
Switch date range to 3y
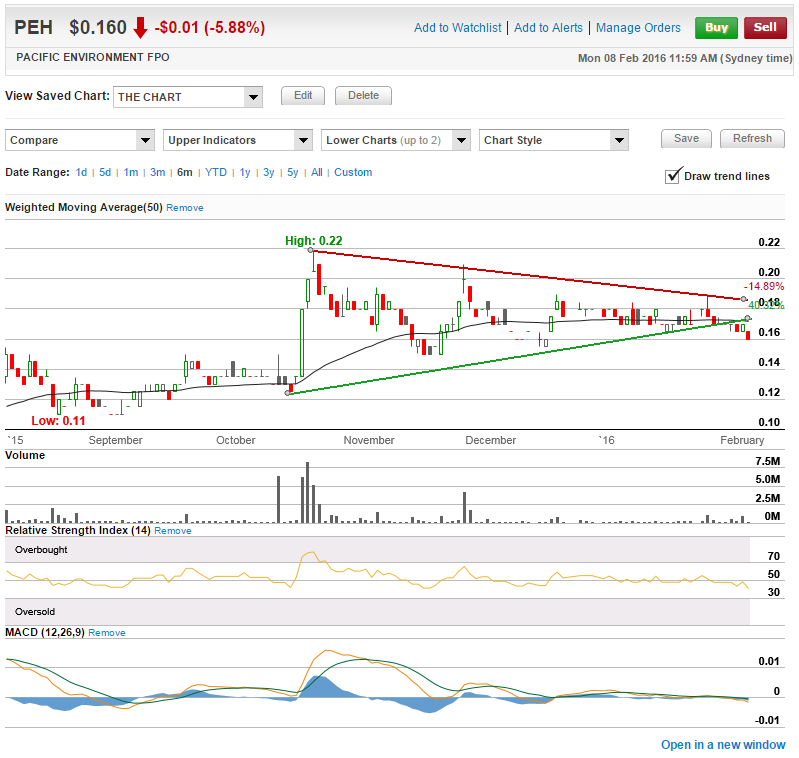click(269, 172)
